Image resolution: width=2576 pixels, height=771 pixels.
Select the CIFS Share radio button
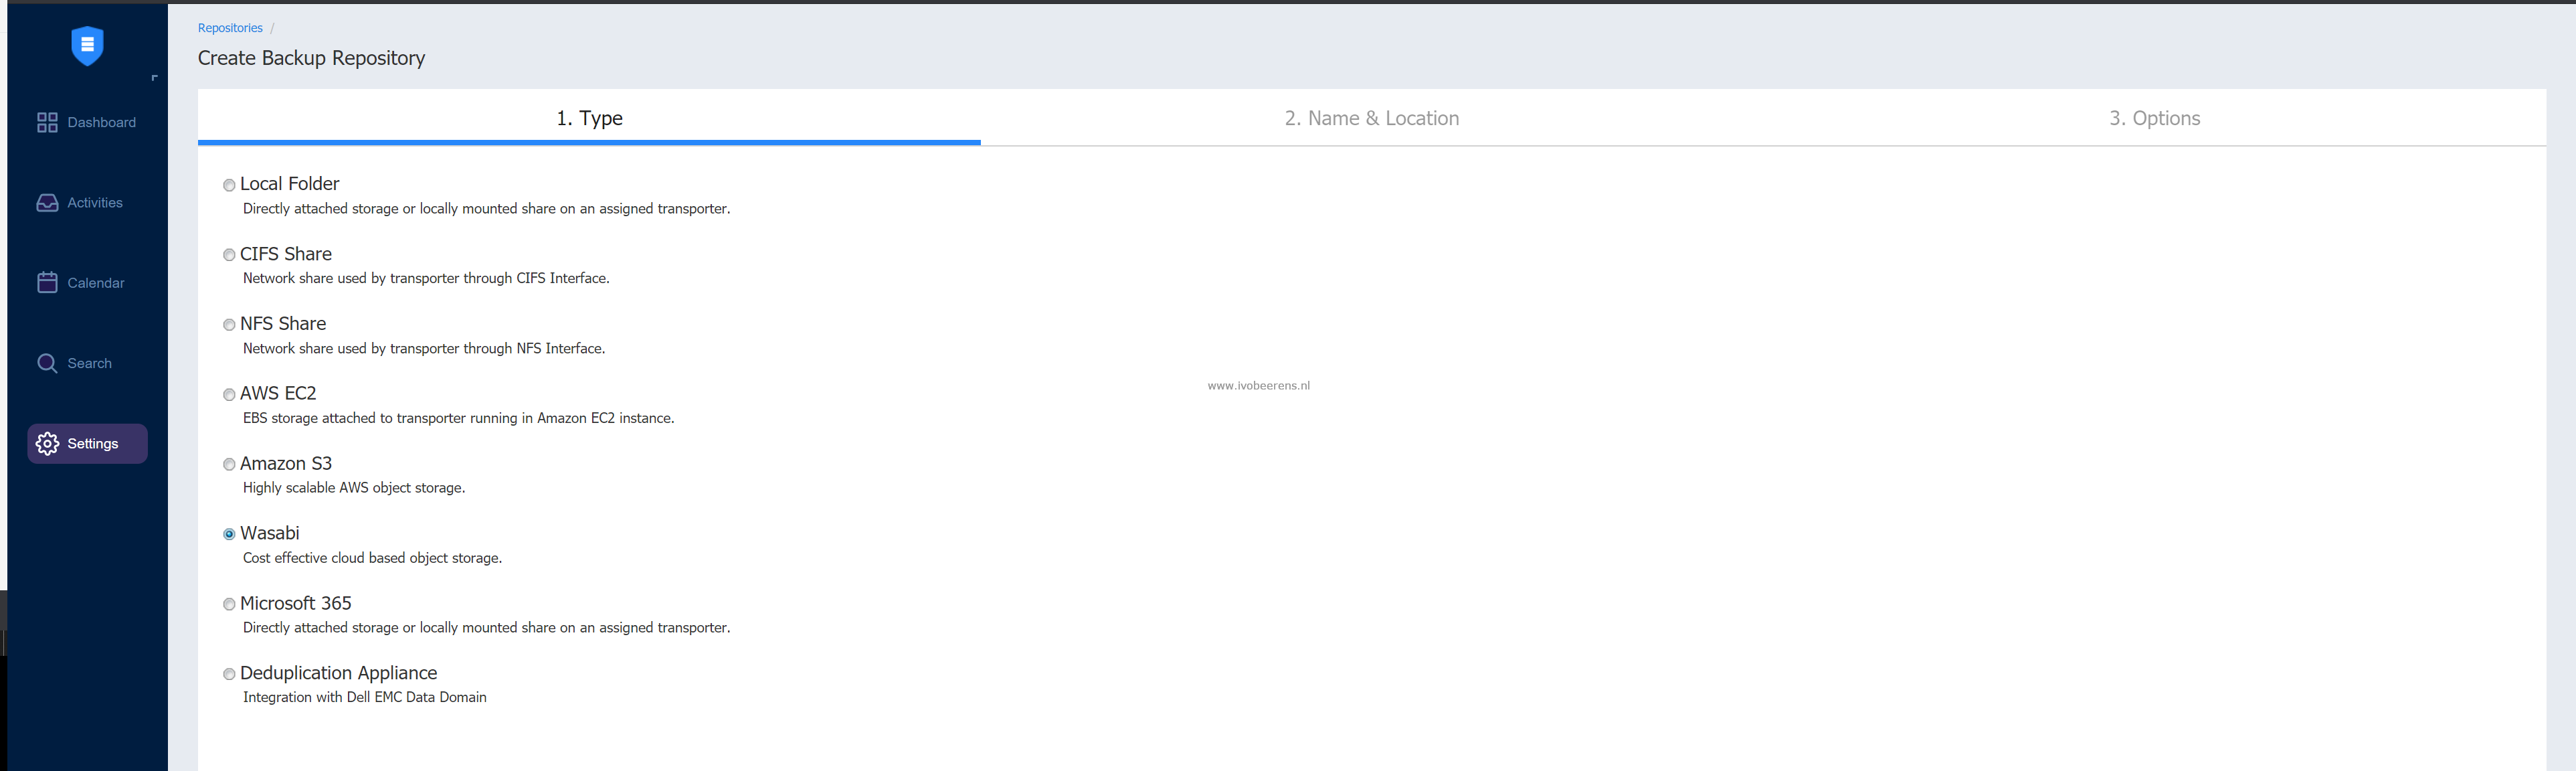point(229,255)
